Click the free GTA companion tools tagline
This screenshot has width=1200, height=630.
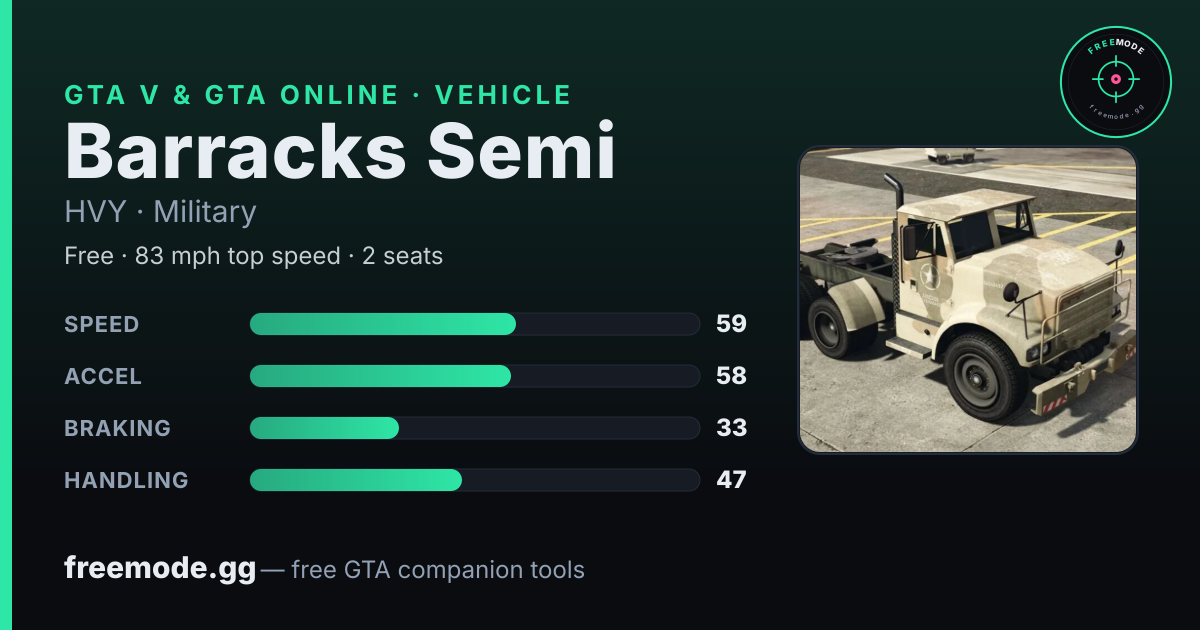(x=438, y=570)
